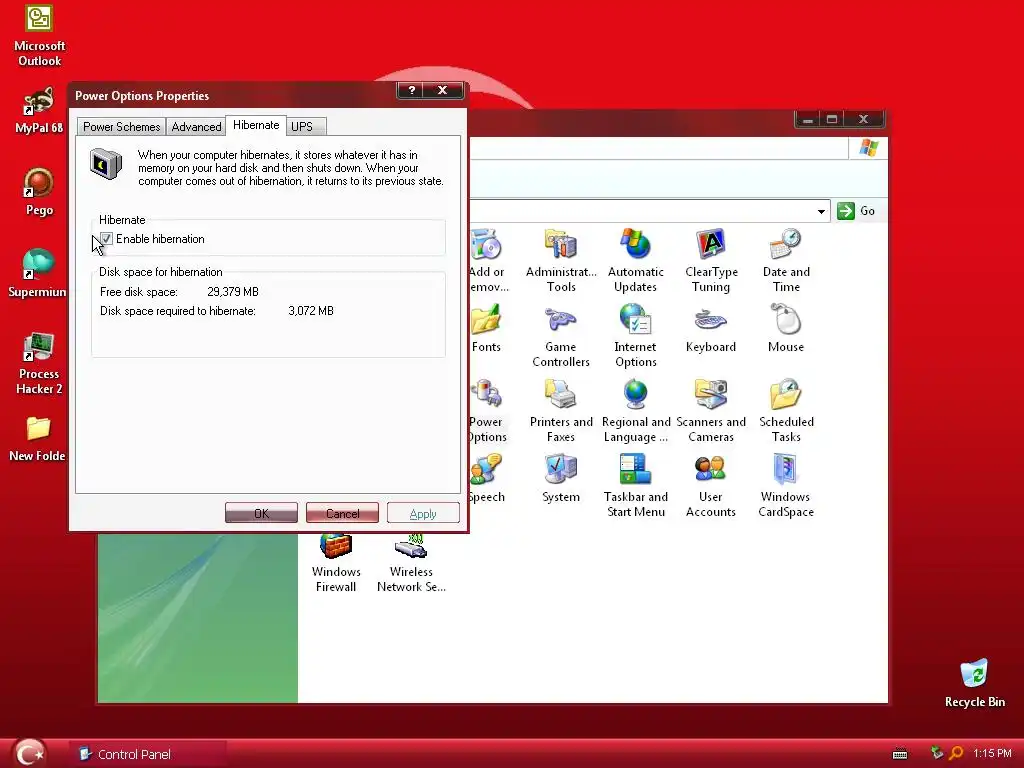Select New Folder on desktop

point(37,438)
